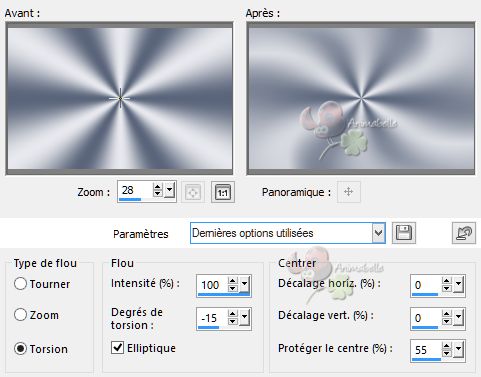Click the Panoramique pan icon
The image size is (481, 377).
[x=349, y=192]
